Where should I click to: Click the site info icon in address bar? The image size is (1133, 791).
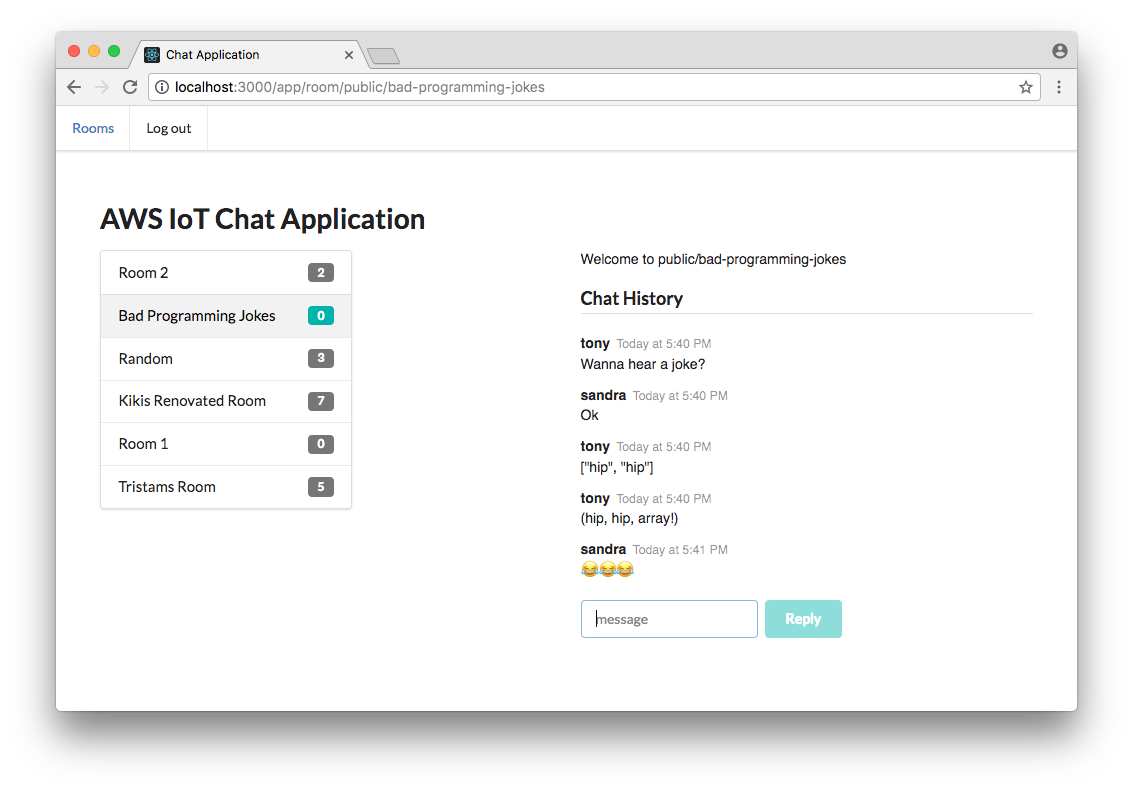162,87
